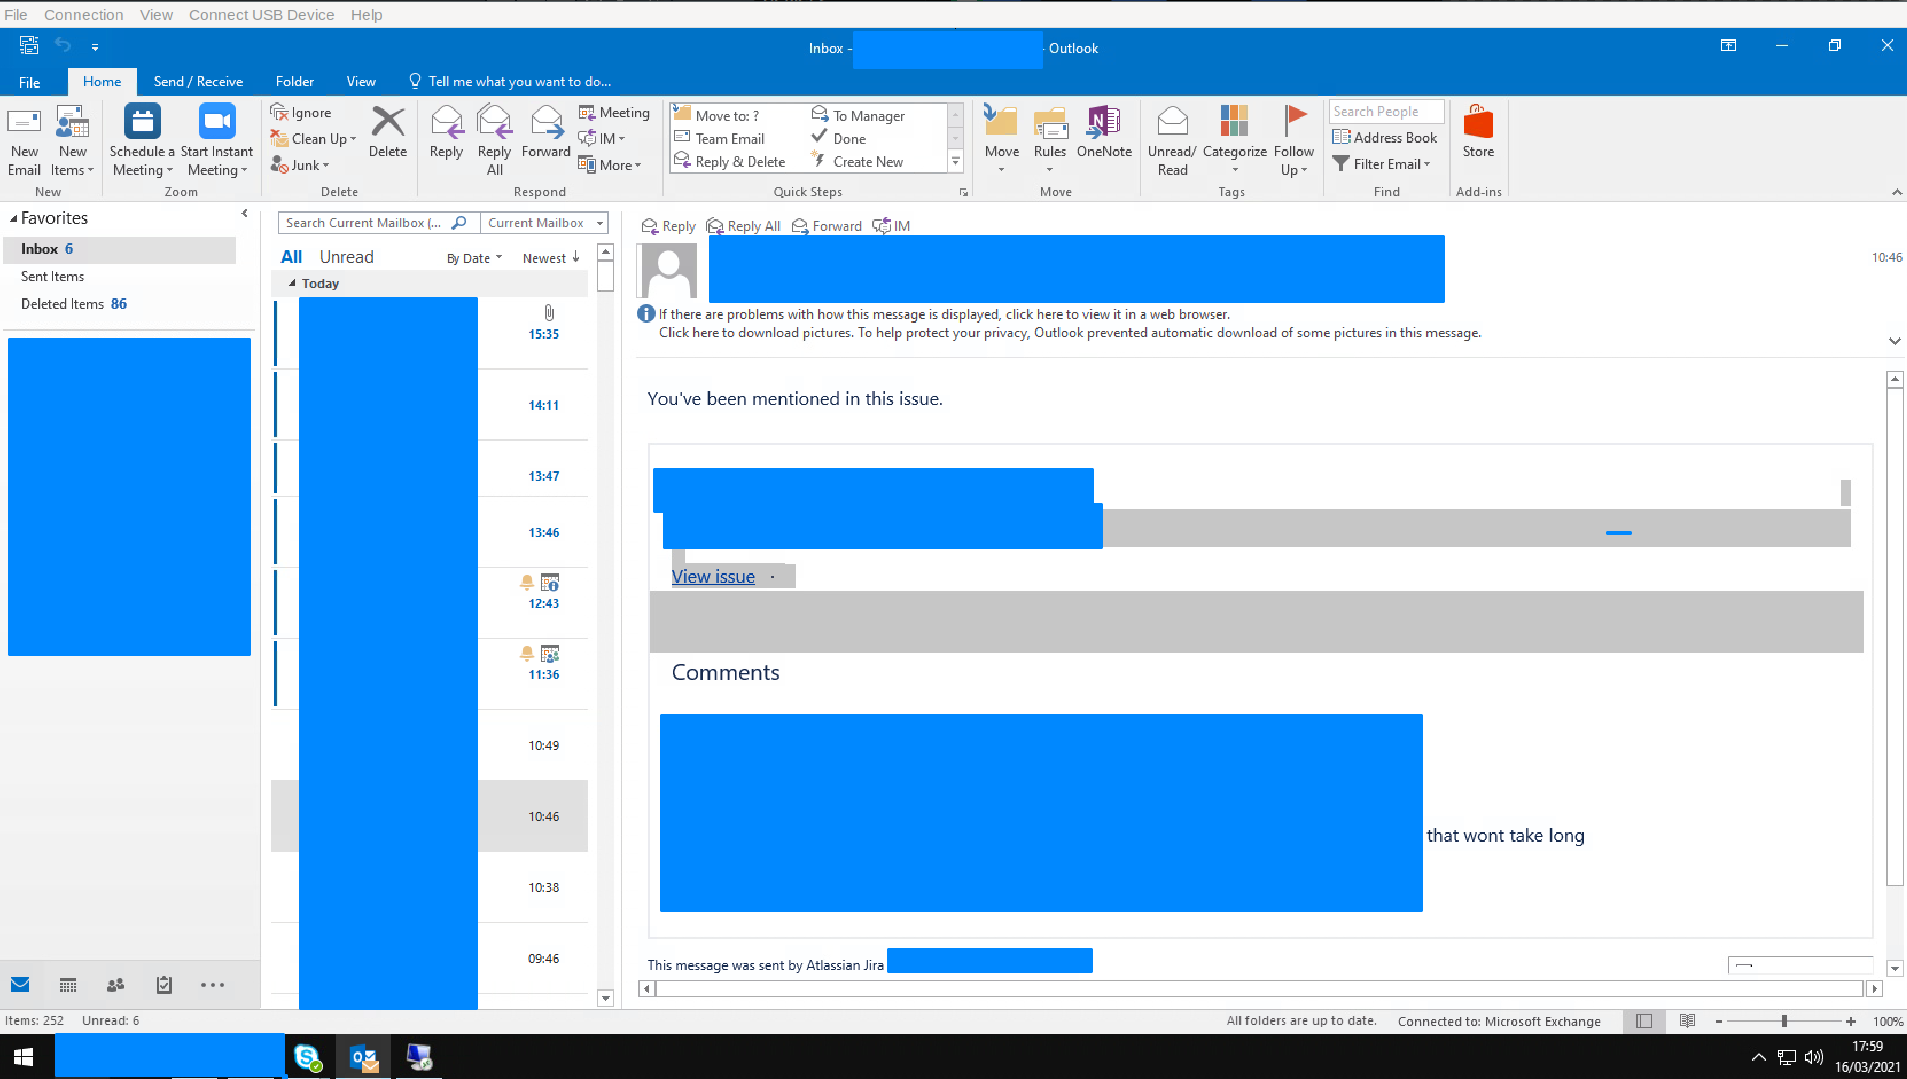Expand the Quick Steps gallery
This screenshot has height=1079, width=1907.
point(956,162)
